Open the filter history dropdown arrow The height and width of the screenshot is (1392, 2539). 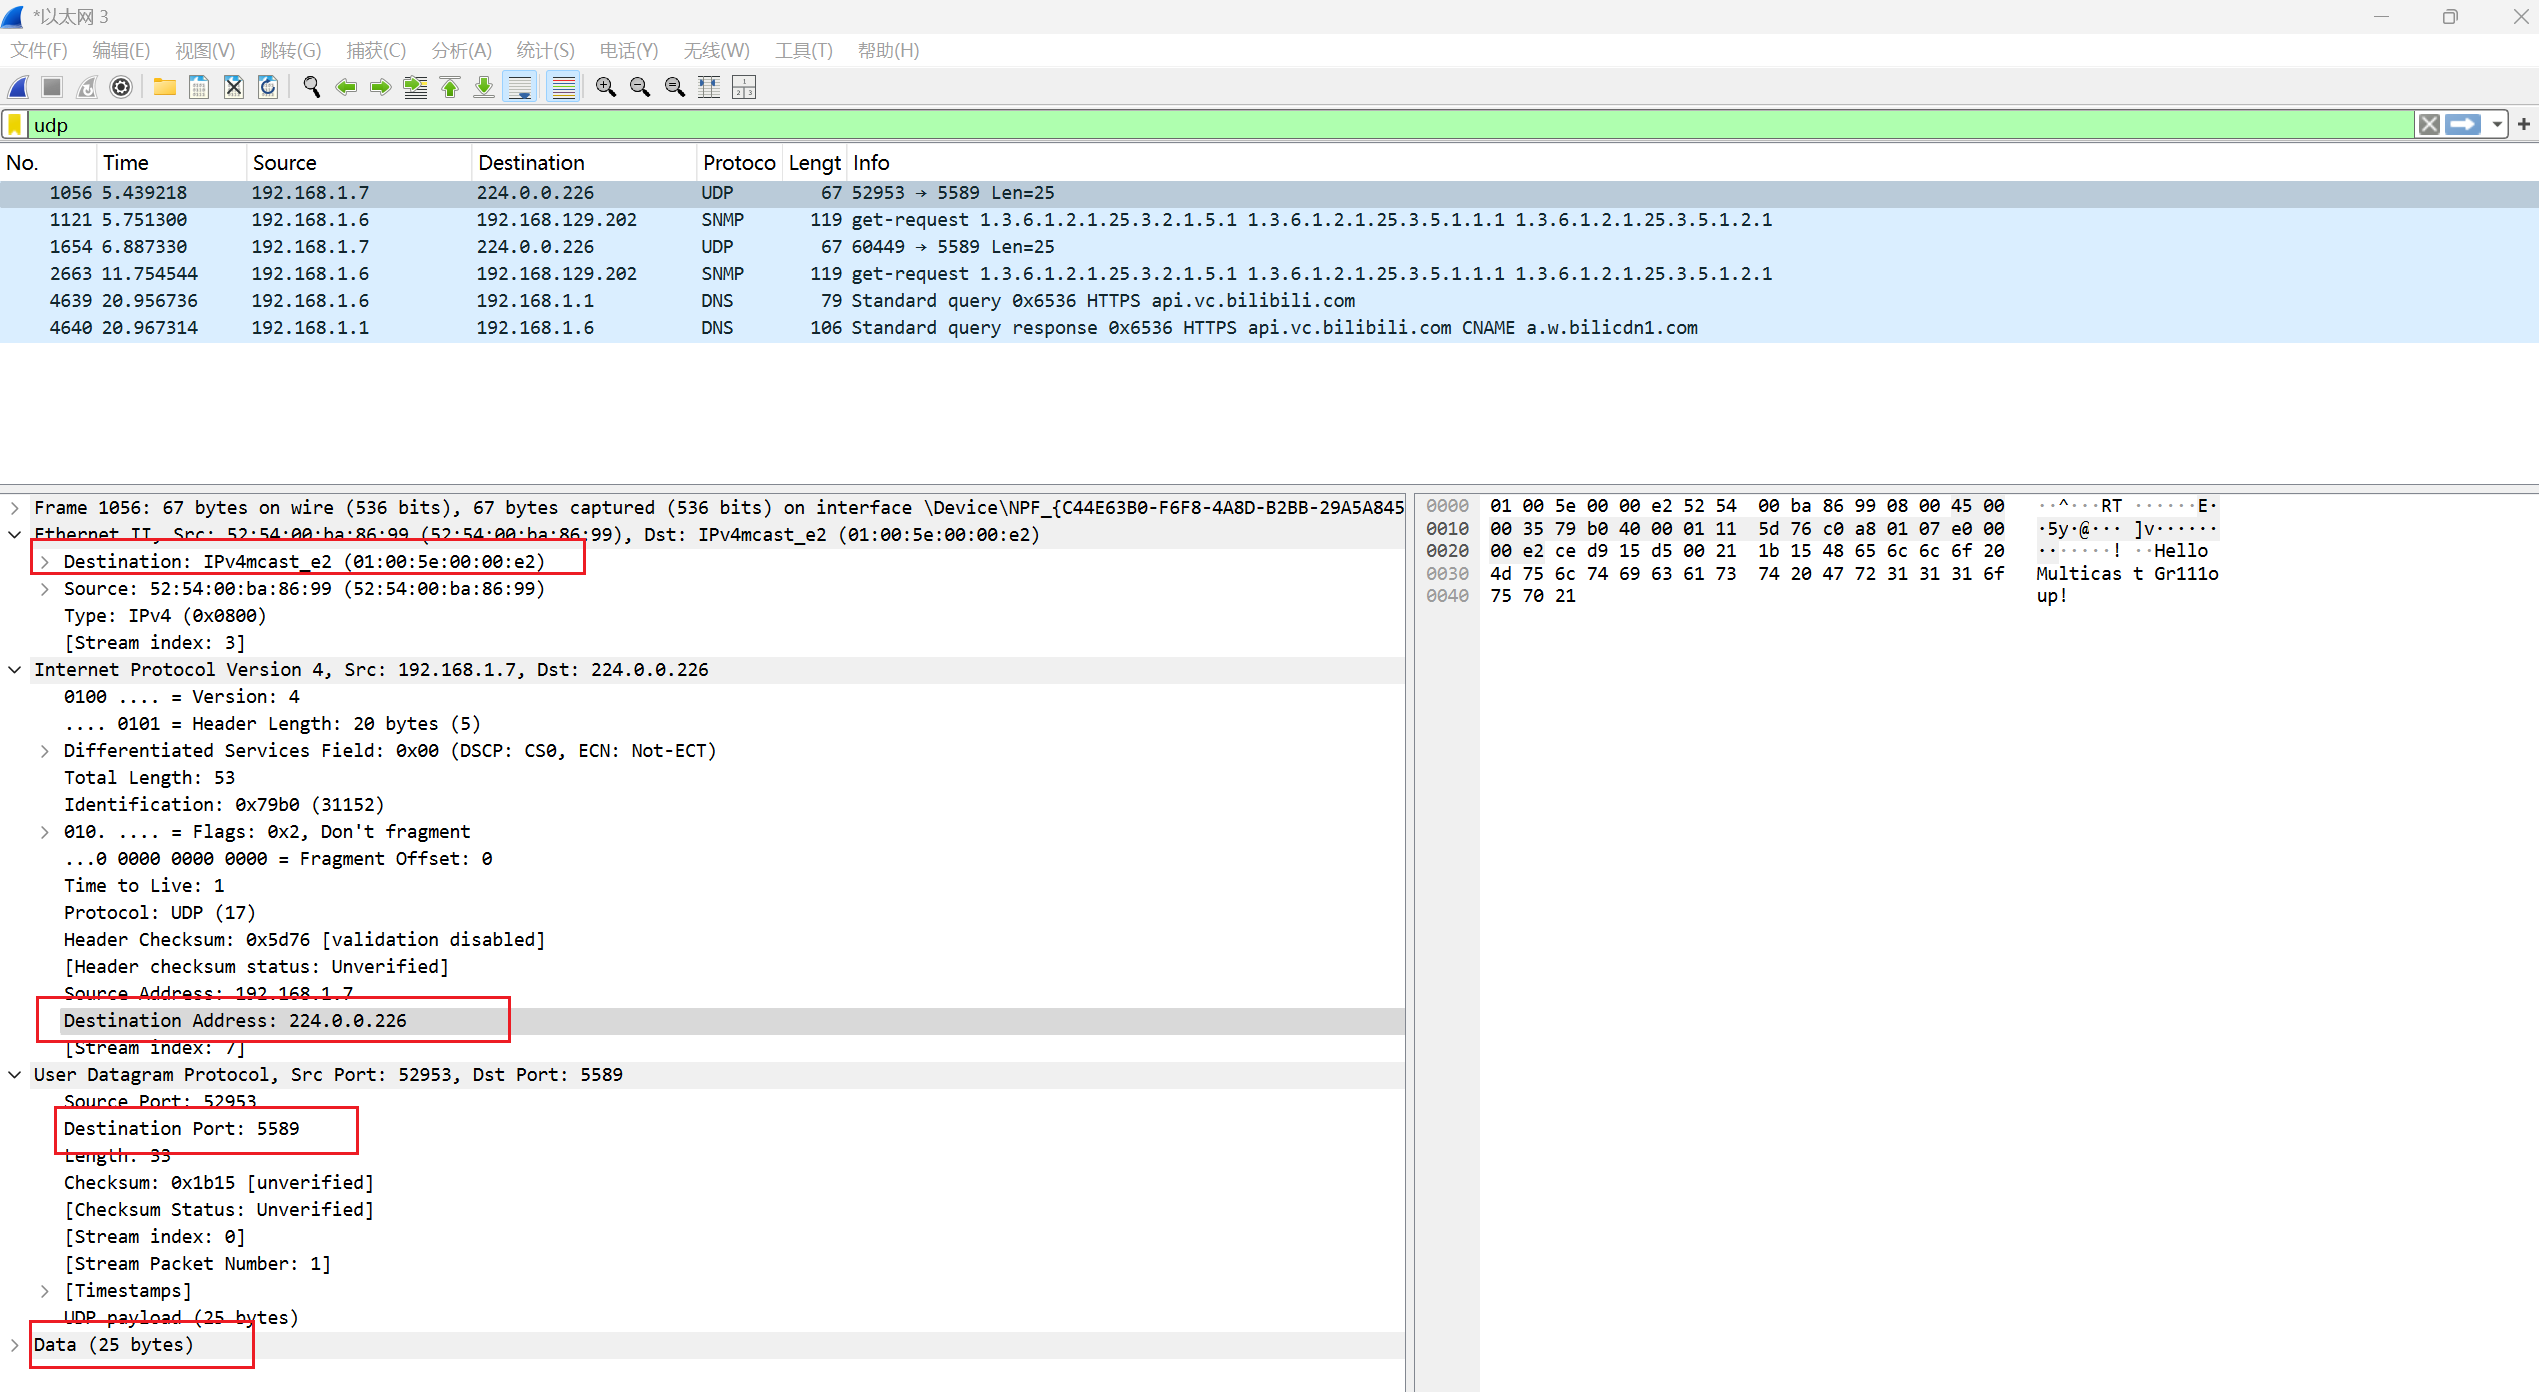(2497, 124)
